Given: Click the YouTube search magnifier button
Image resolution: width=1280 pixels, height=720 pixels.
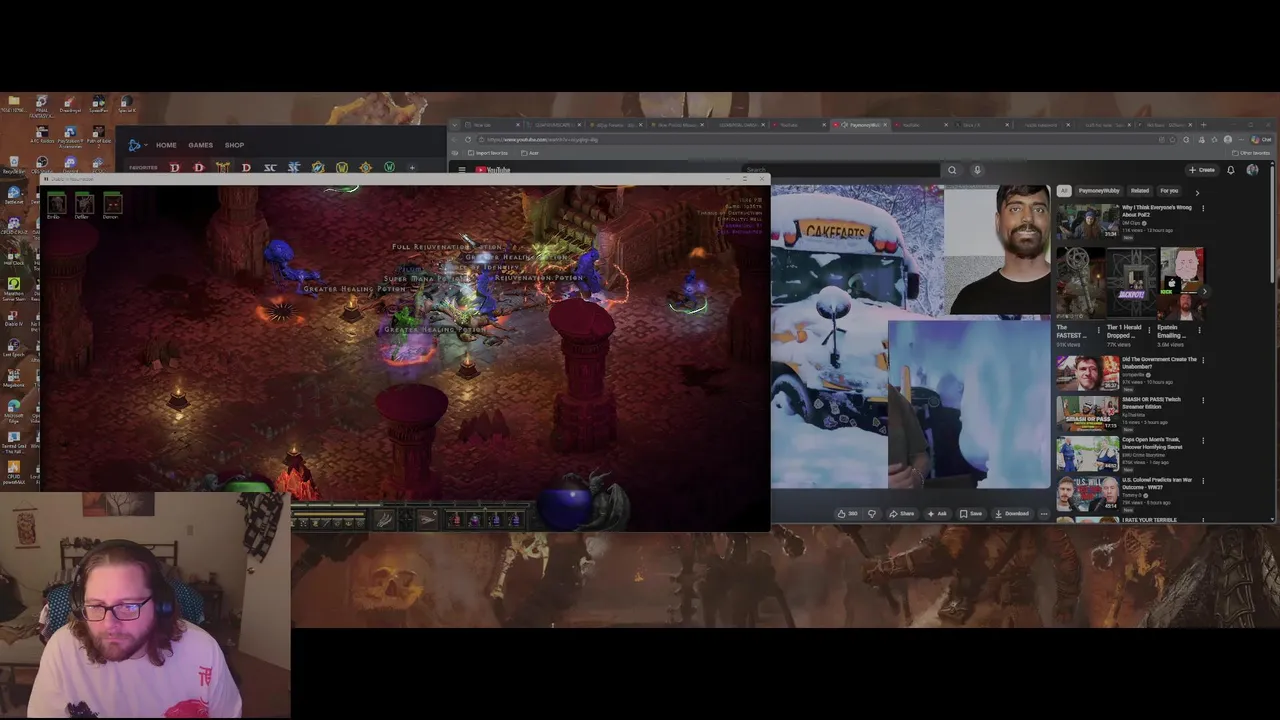Looking at the screenshot, I should [951, 170].
